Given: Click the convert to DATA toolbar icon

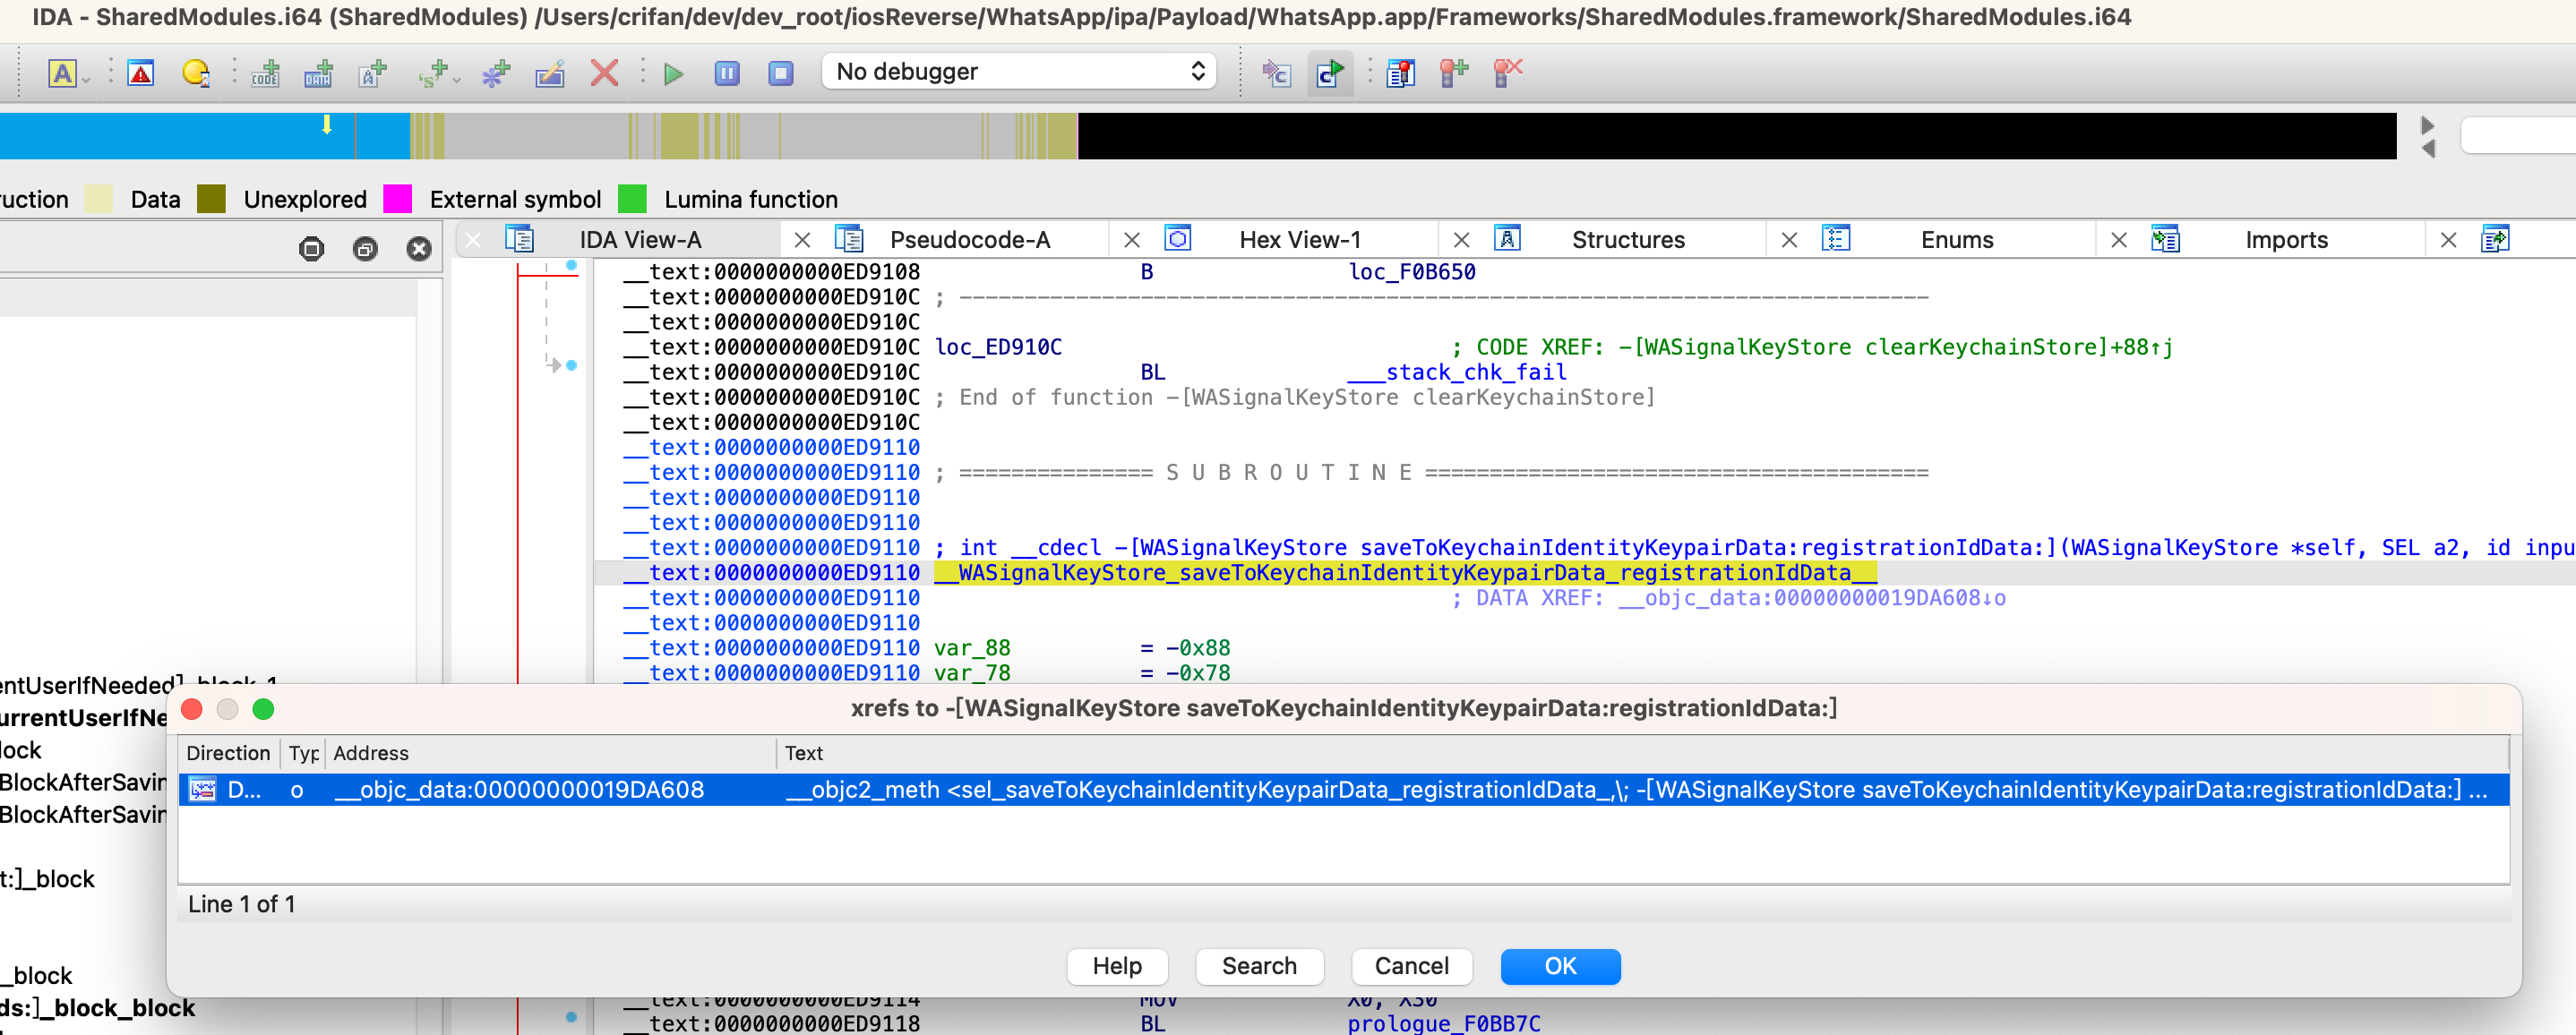Looking at the screenshot, I should tap(319, 73).
